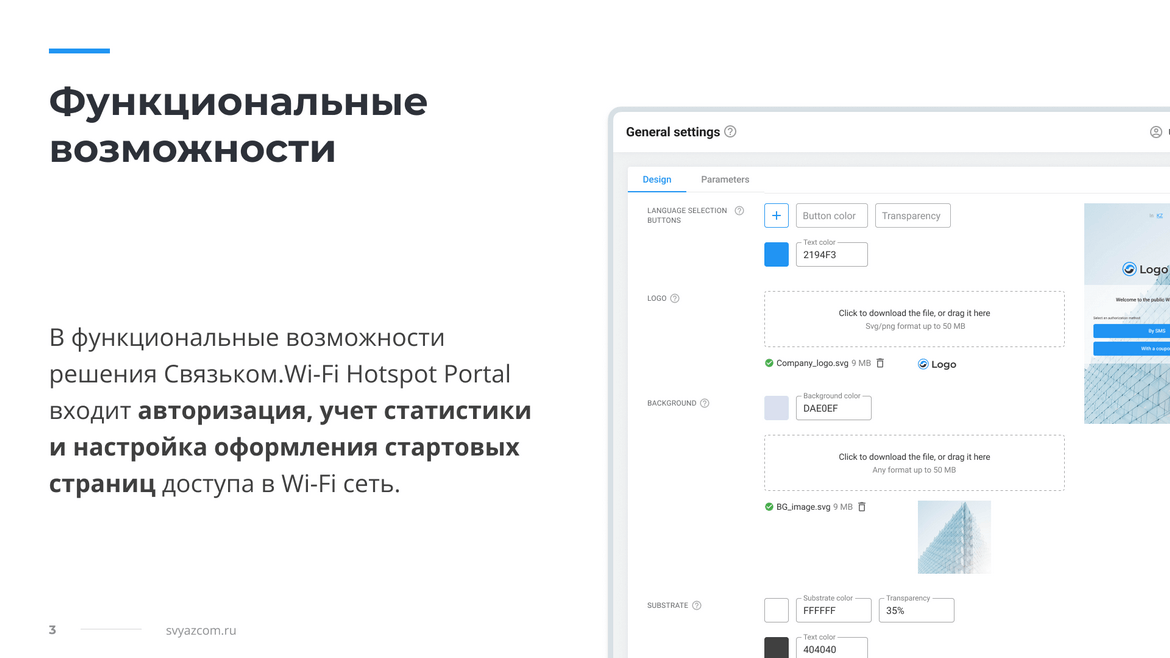The image size is (1170, 658).
Task: Edit the Background color DAE0EF field
Action: (833, 408)
